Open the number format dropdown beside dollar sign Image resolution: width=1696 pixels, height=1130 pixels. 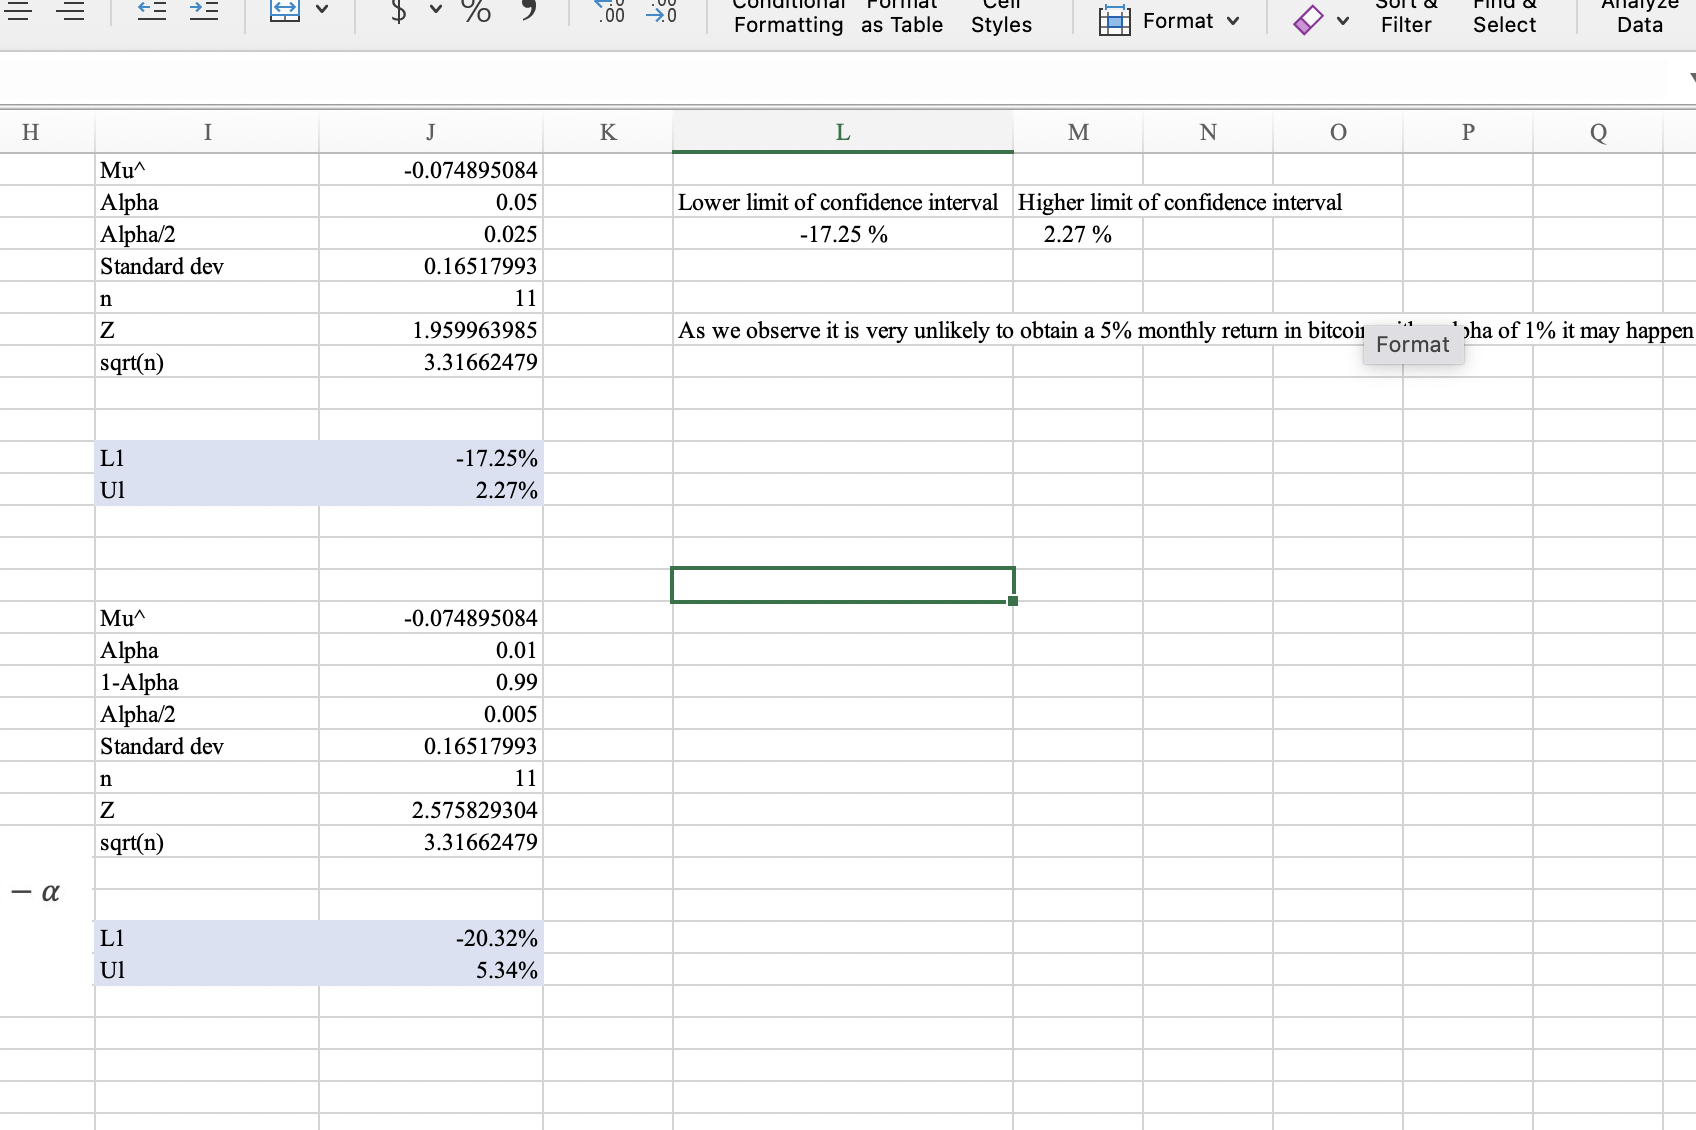pyautogui.click(x=434, y=8)
